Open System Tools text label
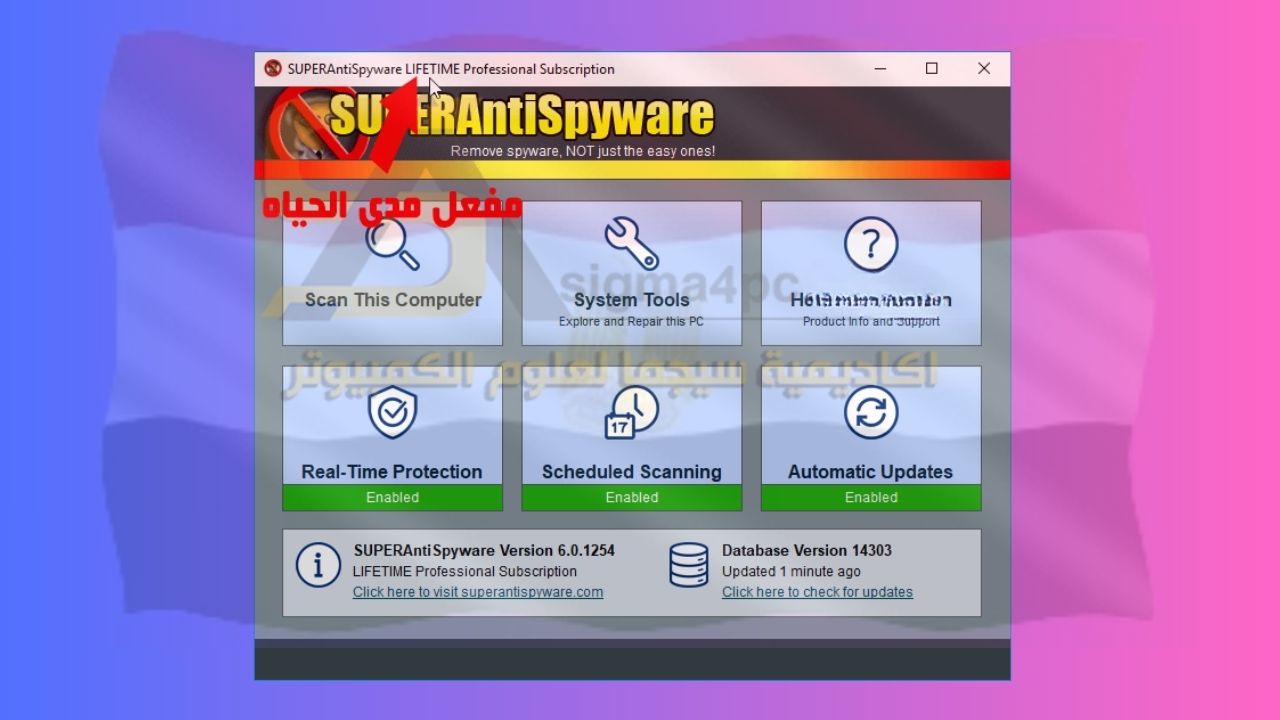 (631, 300)
